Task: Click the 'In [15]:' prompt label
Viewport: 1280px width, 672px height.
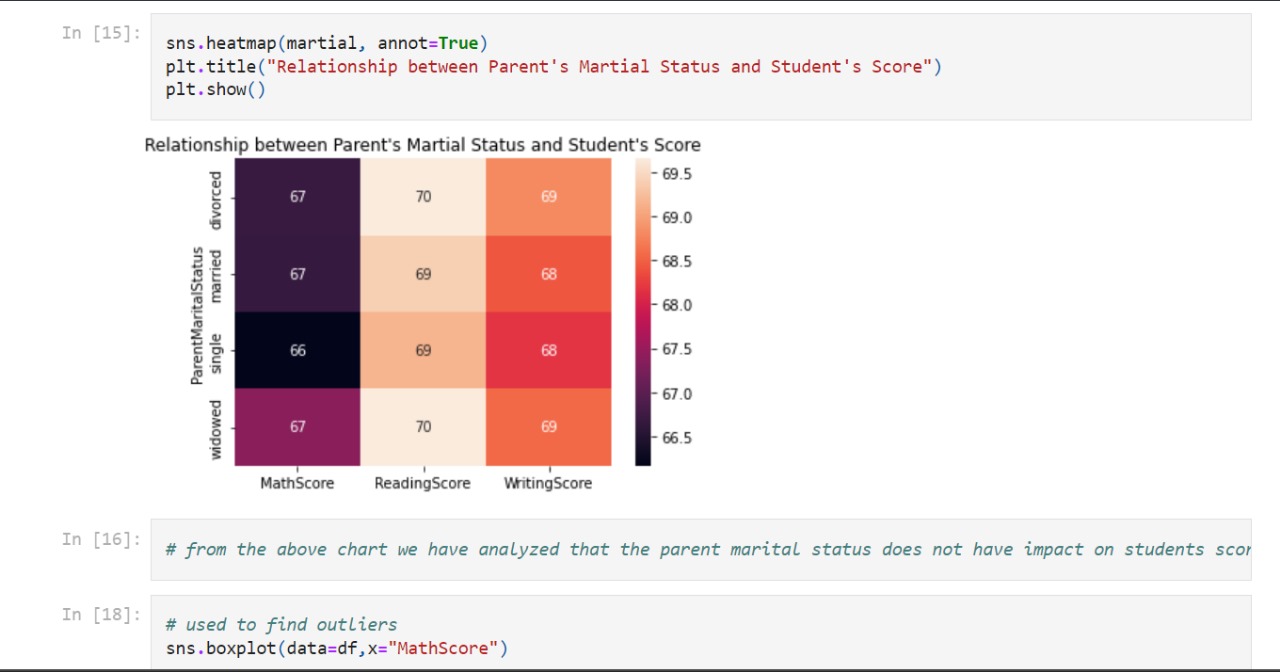Action: click(x=101, y=33)
